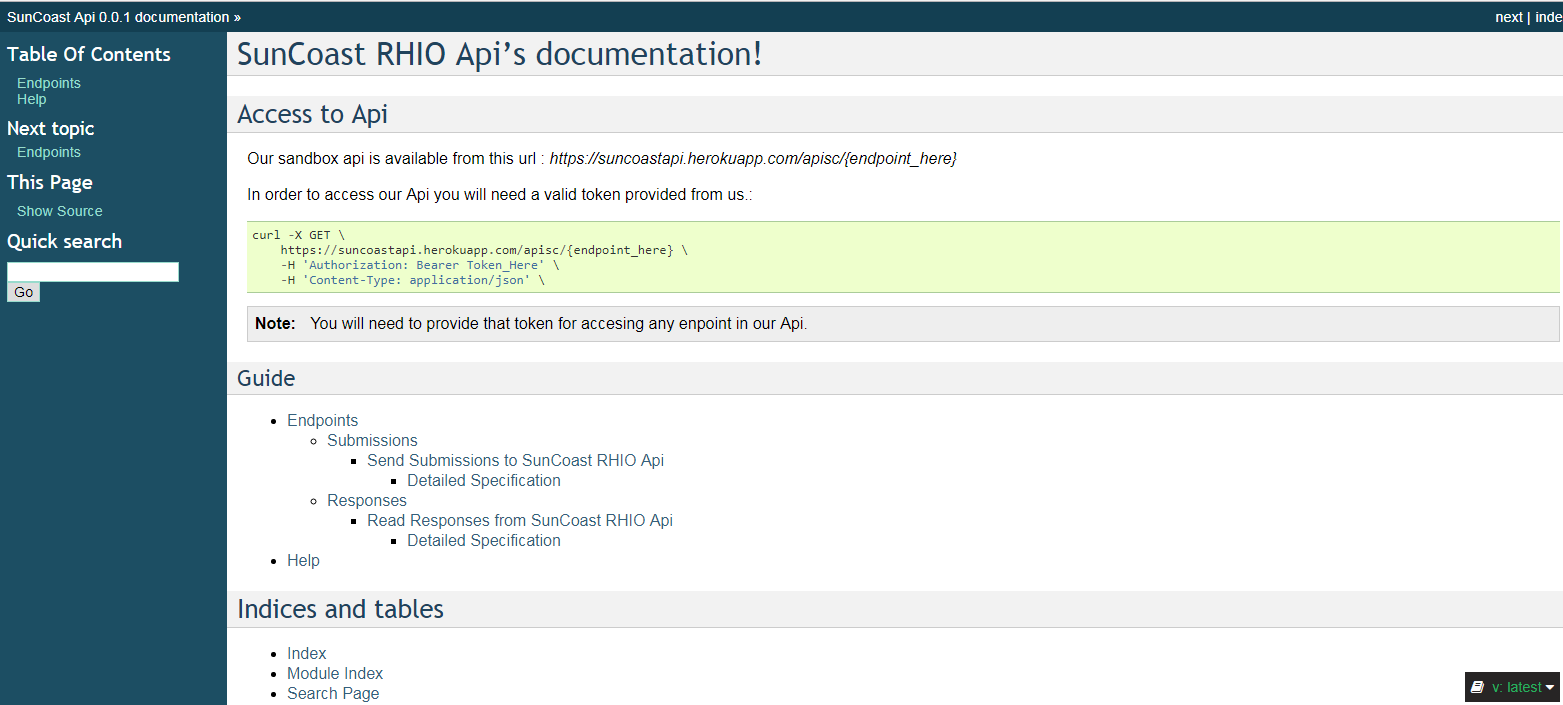Open the Search Page link
This screenshot has width=1563, height=705.
(333, 694)
